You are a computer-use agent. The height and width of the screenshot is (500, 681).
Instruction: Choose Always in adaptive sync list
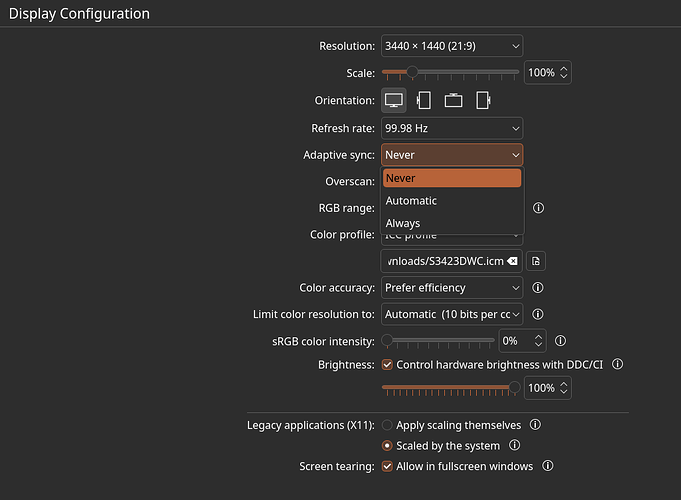click(x=452, y=223)
